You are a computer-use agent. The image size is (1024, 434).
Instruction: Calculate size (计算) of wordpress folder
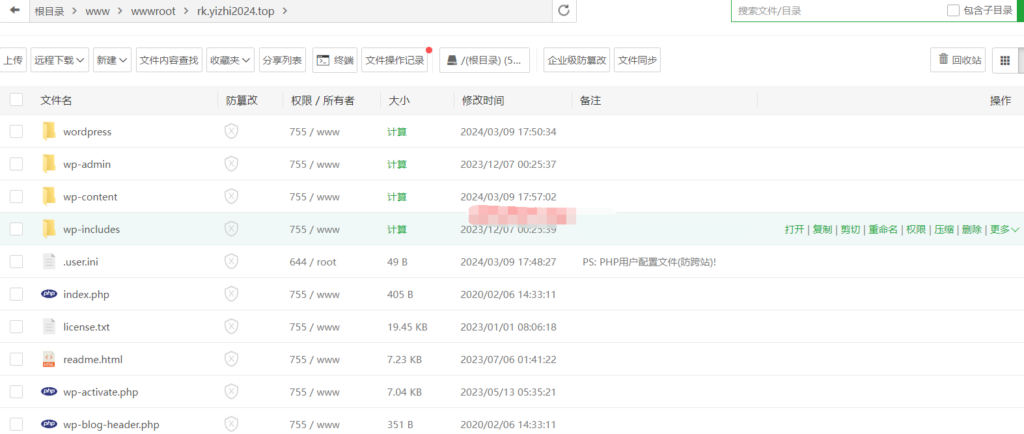click(x=397, y=132)
